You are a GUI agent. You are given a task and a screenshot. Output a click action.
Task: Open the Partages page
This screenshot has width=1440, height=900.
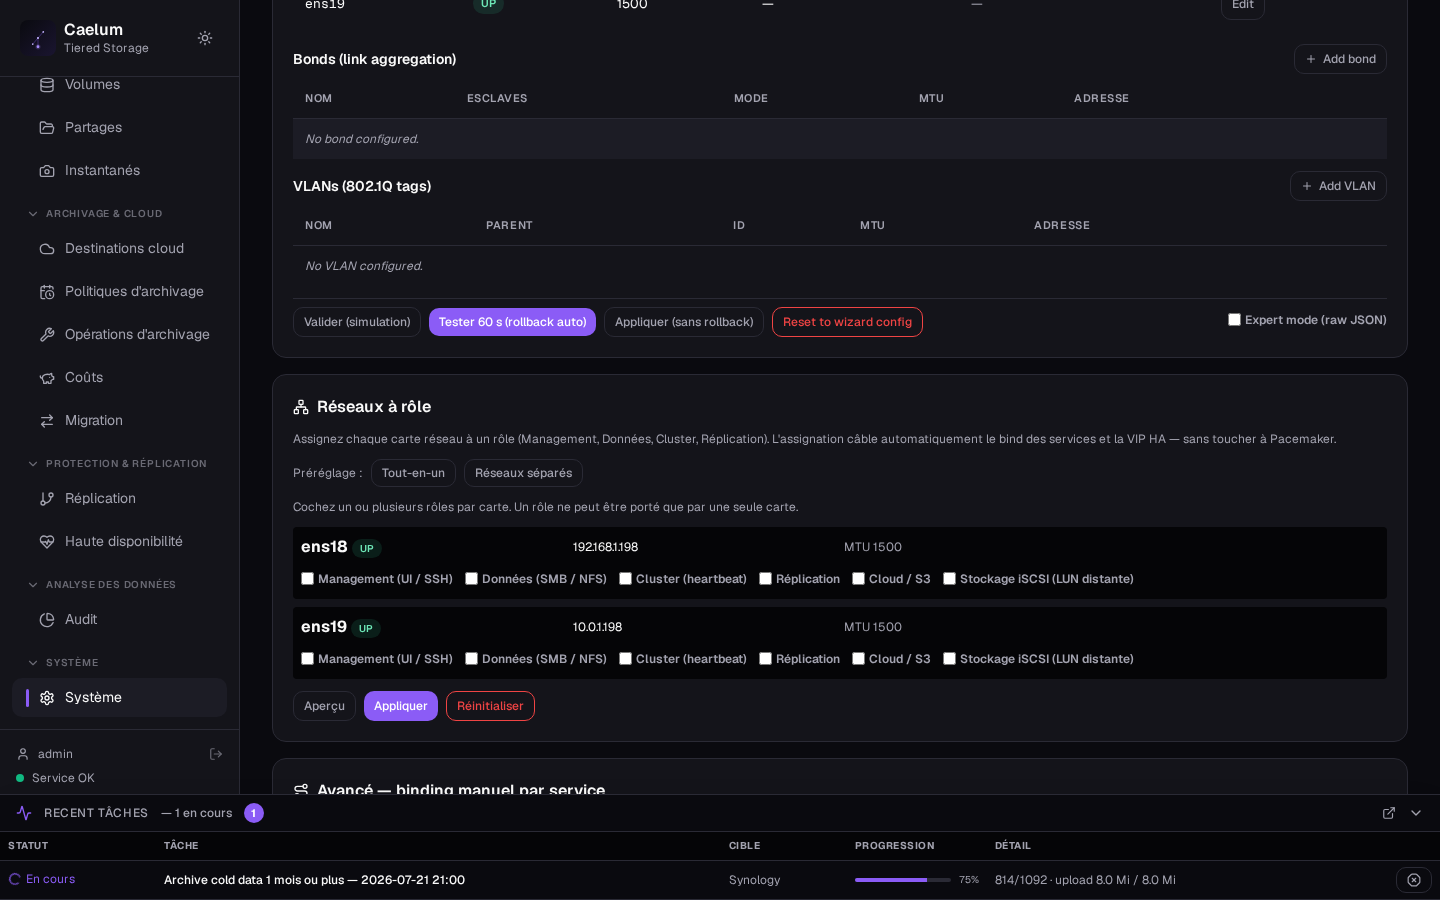[119, 128]
